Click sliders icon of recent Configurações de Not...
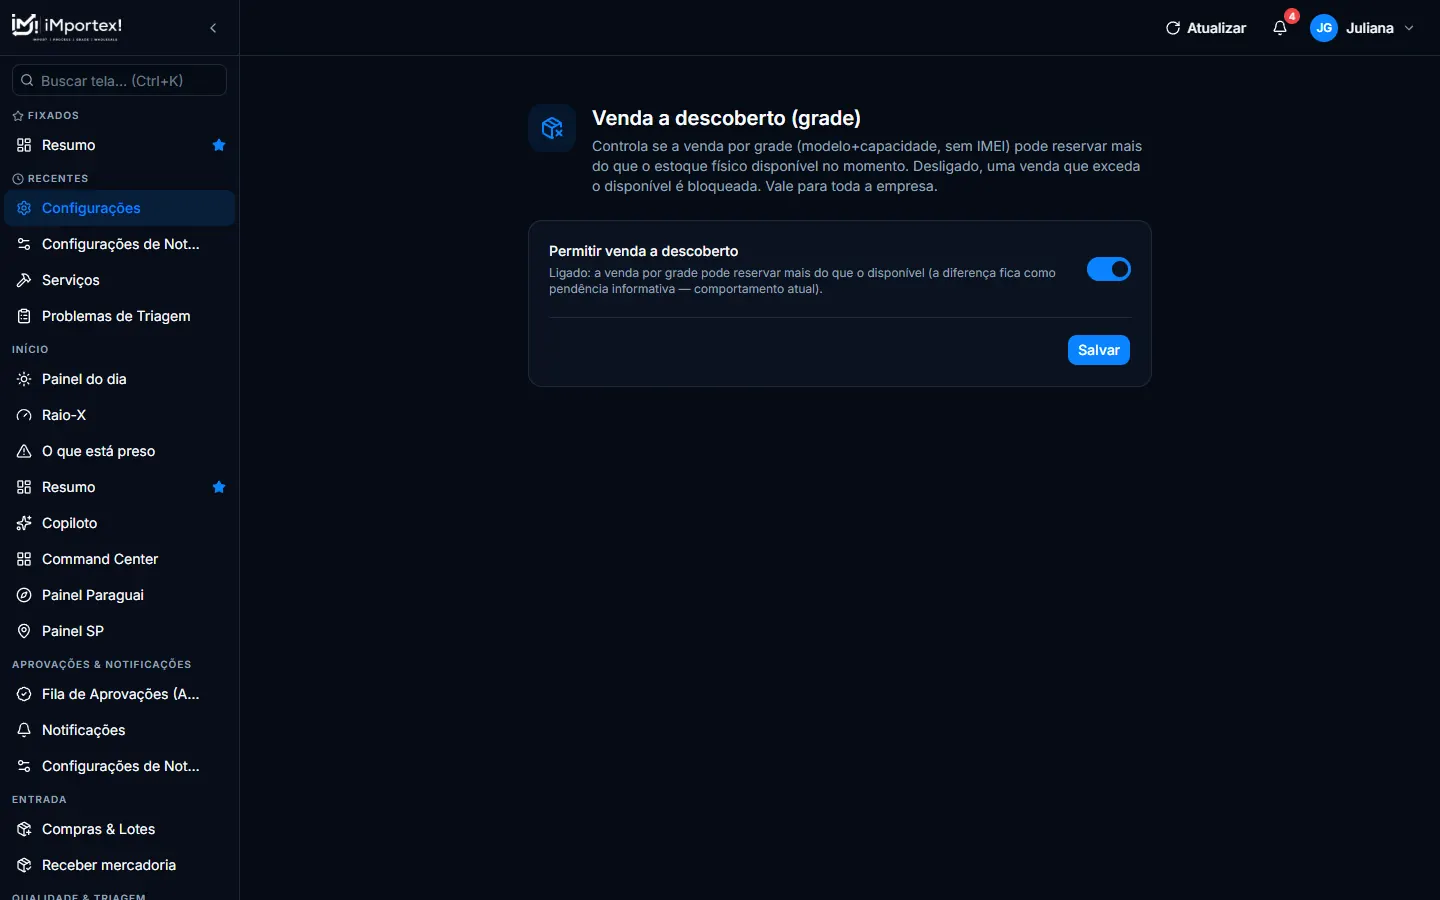 pos(24,244)
